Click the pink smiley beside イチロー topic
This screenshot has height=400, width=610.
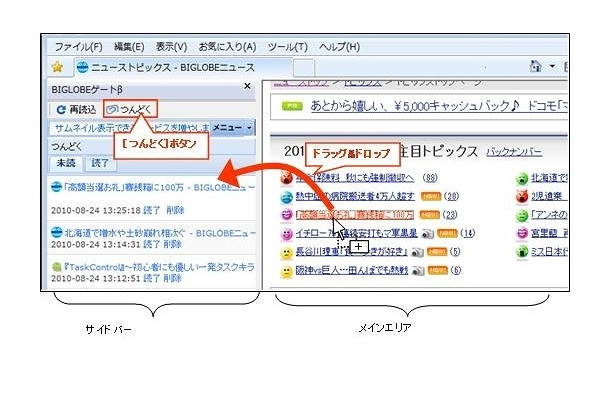pyautogui.click(x=286, y=233)
